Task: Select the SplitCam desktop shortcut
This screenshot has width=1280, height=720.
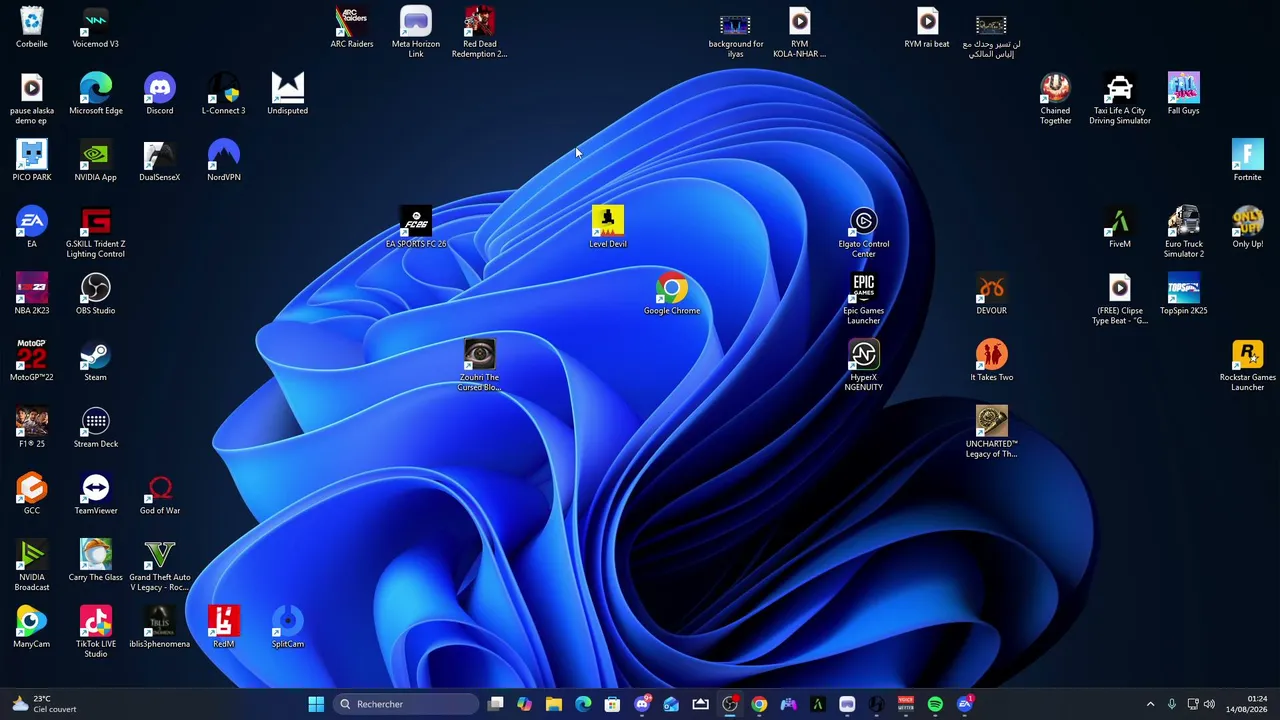Action: [288, 628]
